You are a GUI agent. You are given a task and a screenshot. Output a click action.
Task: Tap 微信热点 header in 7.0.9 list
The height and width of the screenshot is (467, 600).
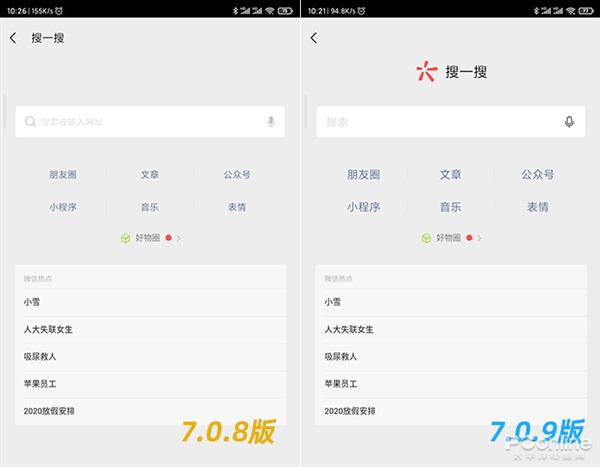point(339,278)
